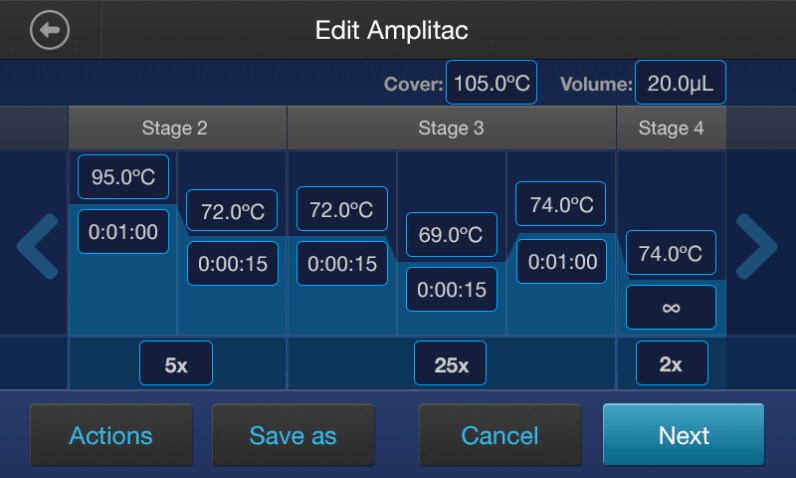Select the Stage 4 header
The height and width of the screenshot is (478, 796).
(x=671, y=128)
